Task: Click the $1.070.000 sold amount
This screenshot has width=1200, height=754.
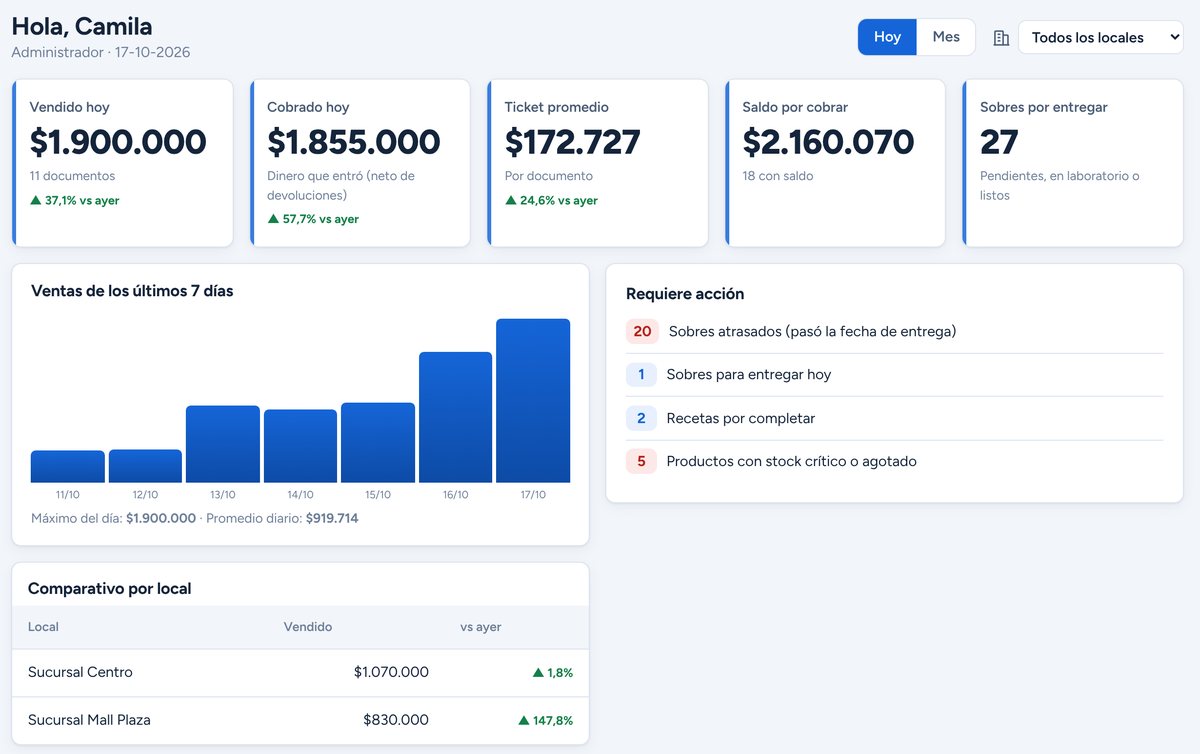Action: point(391,672)
